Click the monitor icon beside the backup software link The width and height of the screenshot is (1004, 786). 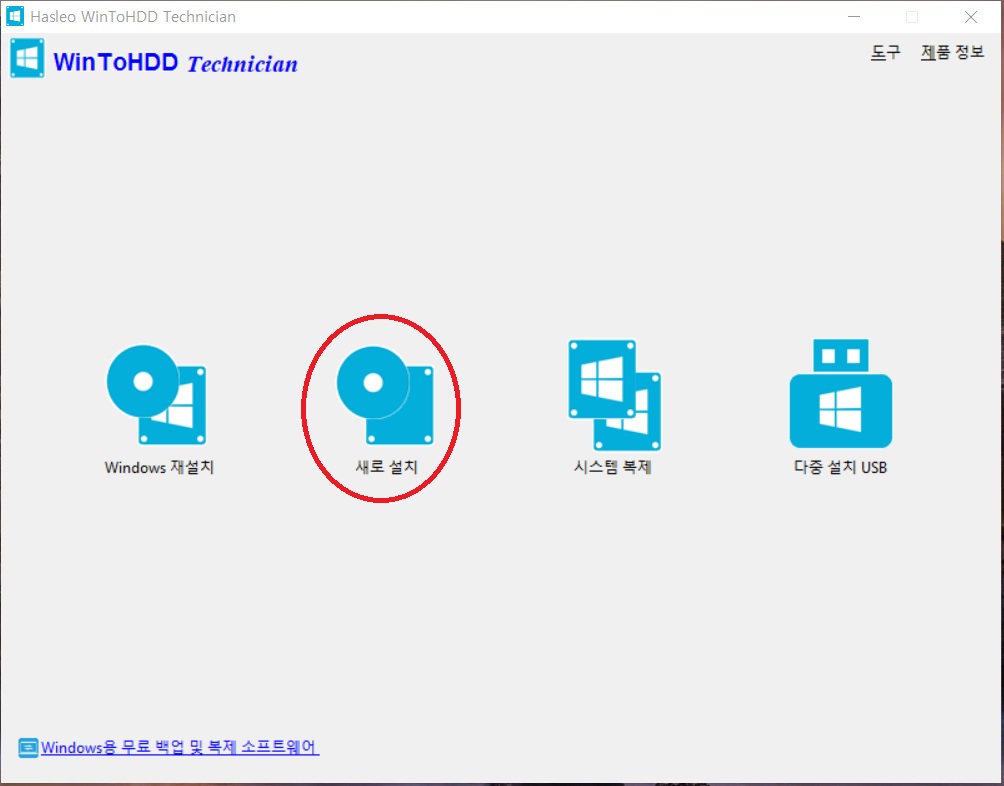28,748
